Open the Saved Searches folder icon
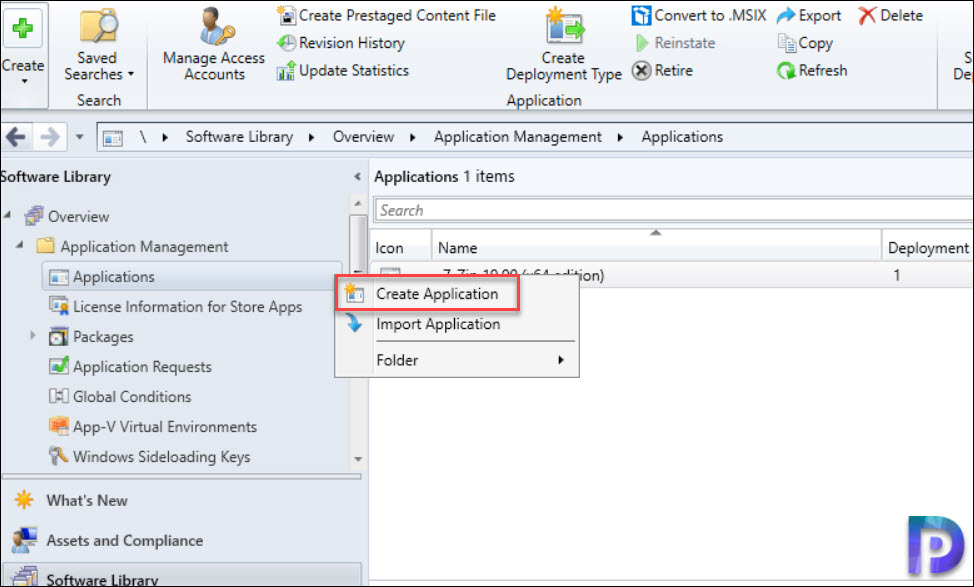The image size is (974, 587). (98, 25)
